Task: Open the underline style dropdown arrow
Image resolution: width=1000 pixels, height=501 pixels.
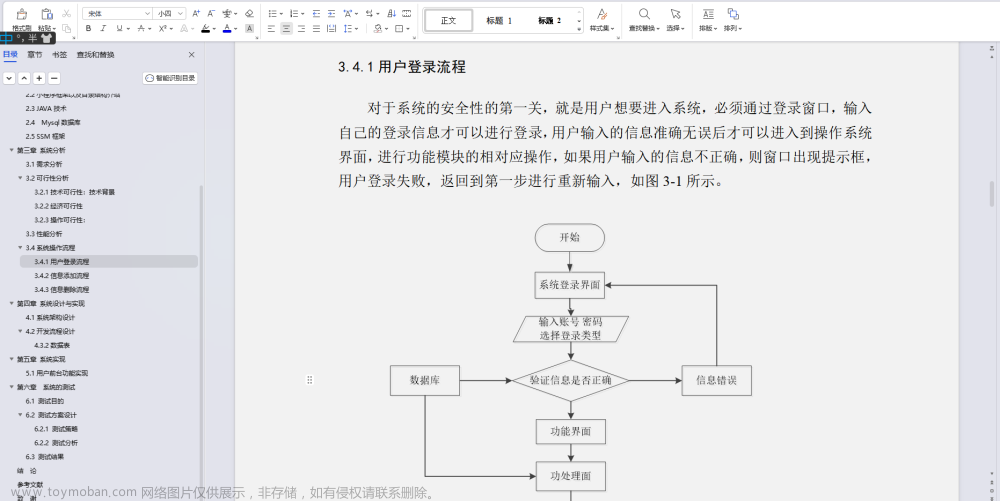Action: tap(128, 29)
